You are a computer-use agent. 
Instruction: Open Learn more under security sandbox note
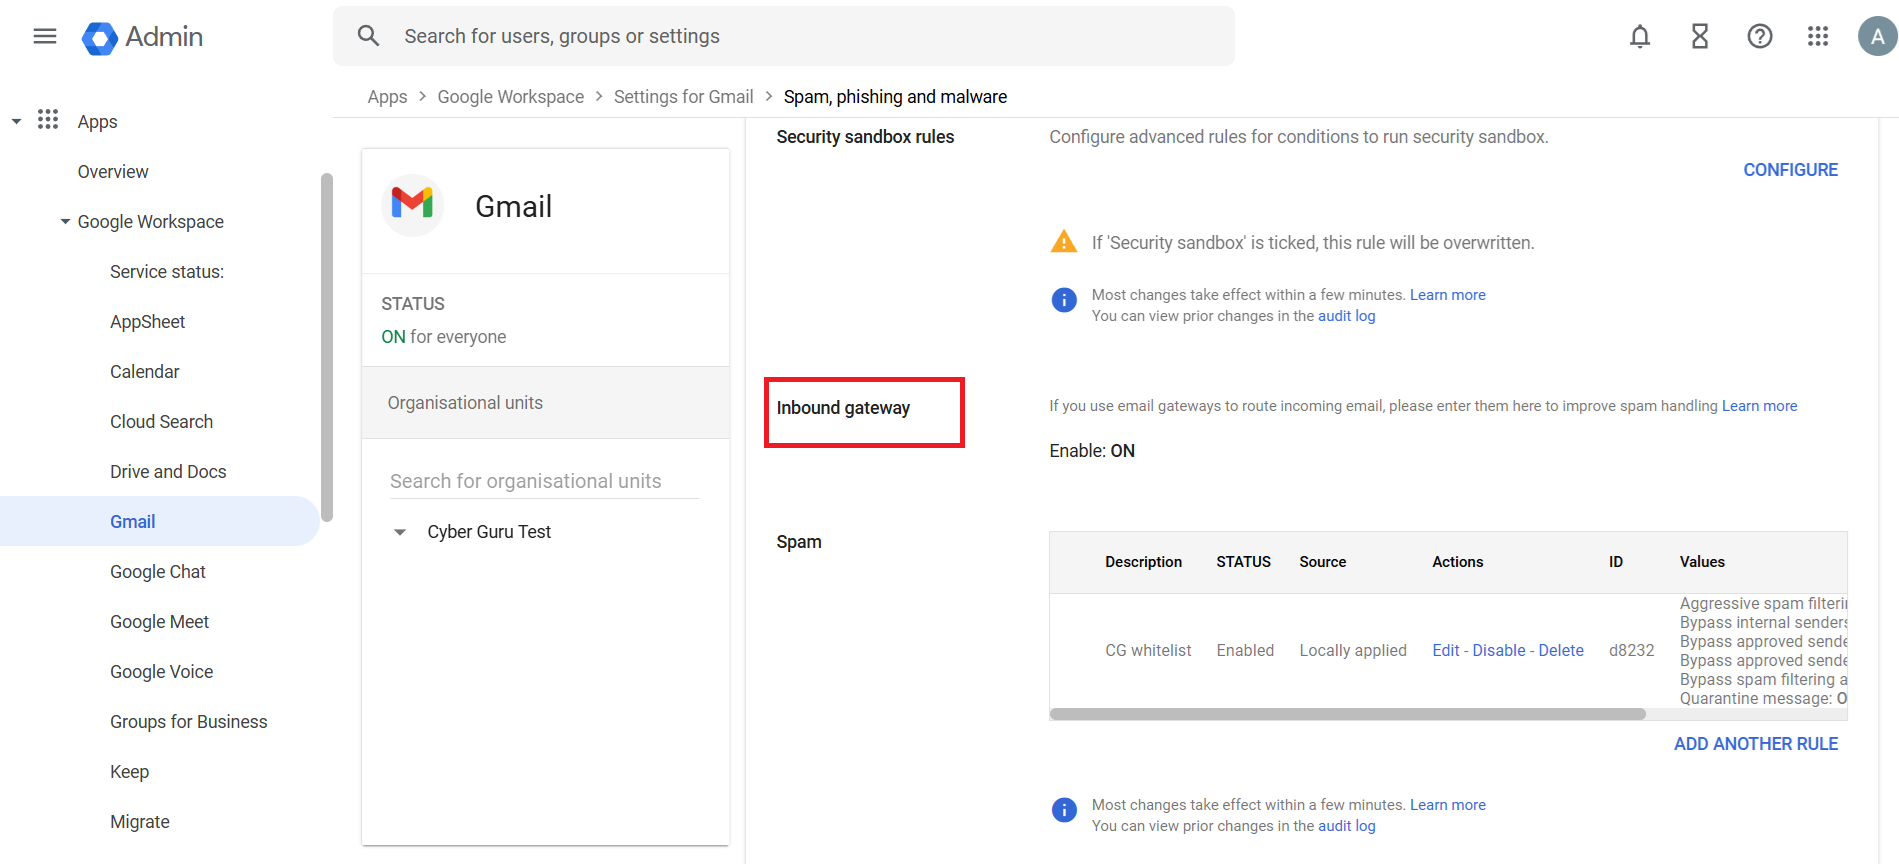pyautogui.click(x=1448, y=295)
